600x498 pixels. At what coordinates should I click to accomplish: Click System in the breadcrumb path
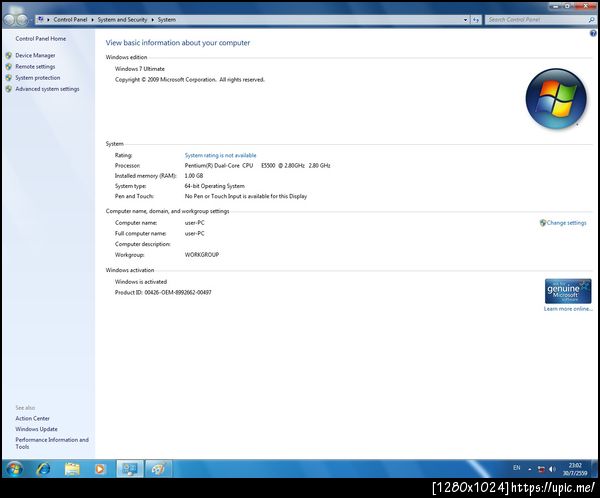point(167,20)
